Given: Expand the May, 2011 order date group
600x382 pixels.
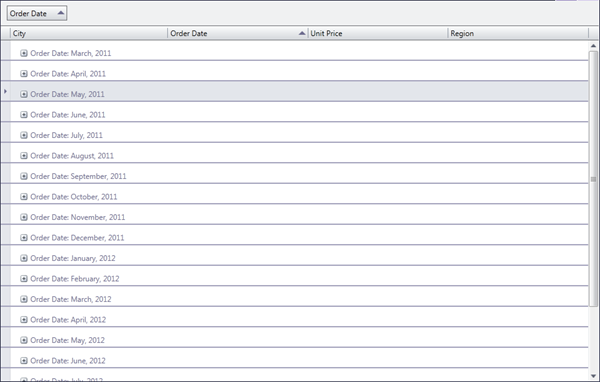Looking at the screenshot, I should (24, 94).
